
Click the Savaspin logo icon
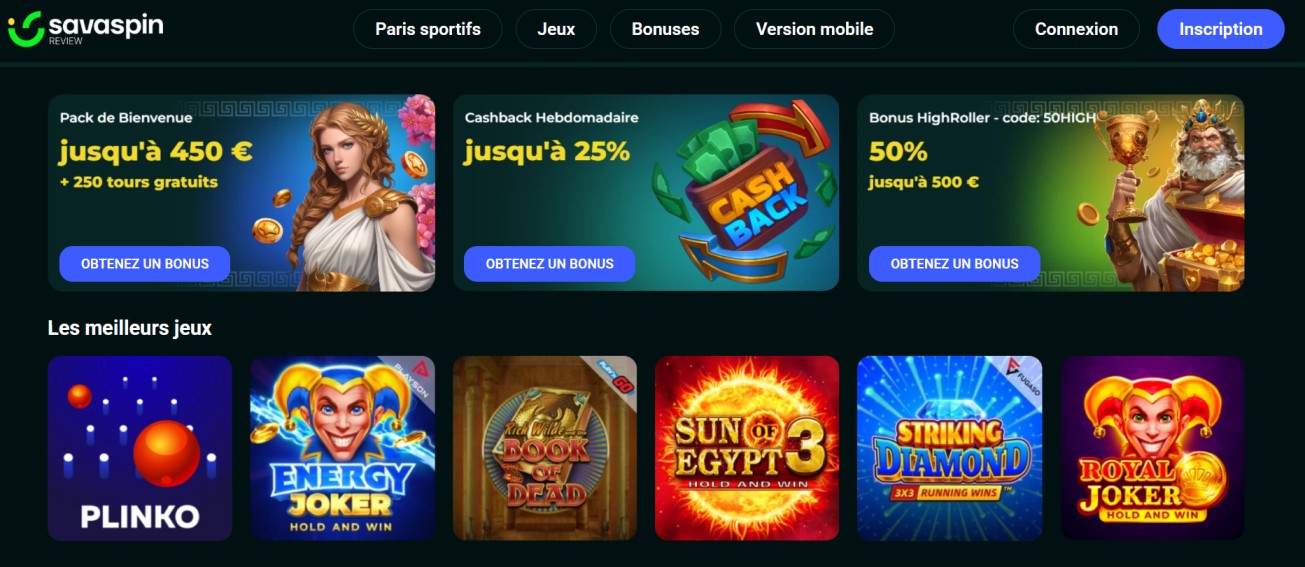[25, 29]
